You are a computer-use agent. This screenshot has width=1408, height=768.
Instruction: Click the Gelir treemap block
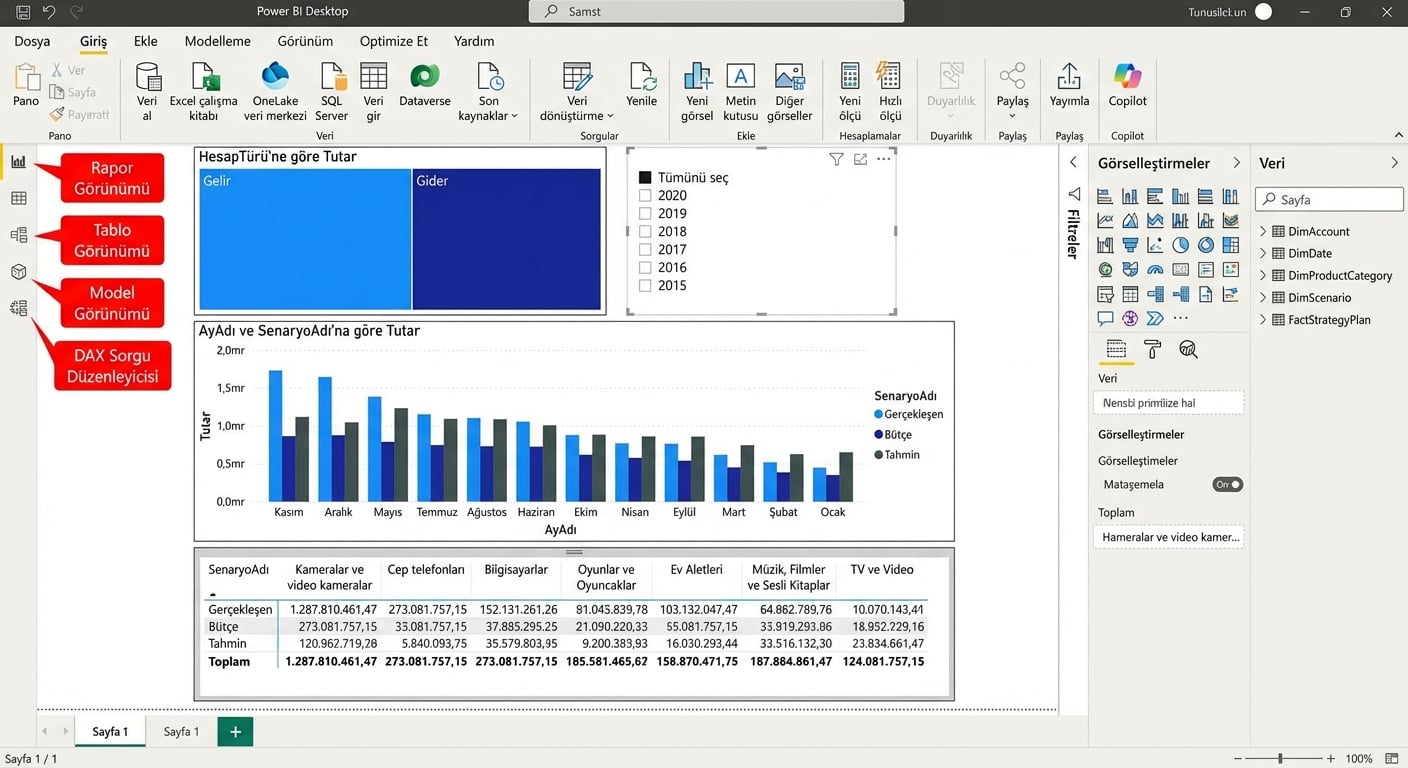[305, 239]
